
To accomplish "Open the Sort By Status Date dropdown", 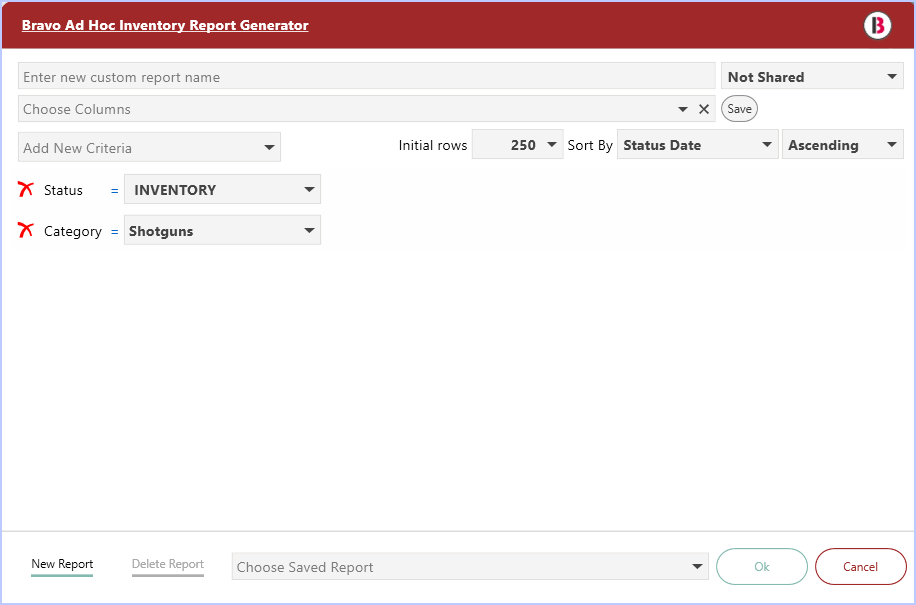I will (x=698, y=145).
